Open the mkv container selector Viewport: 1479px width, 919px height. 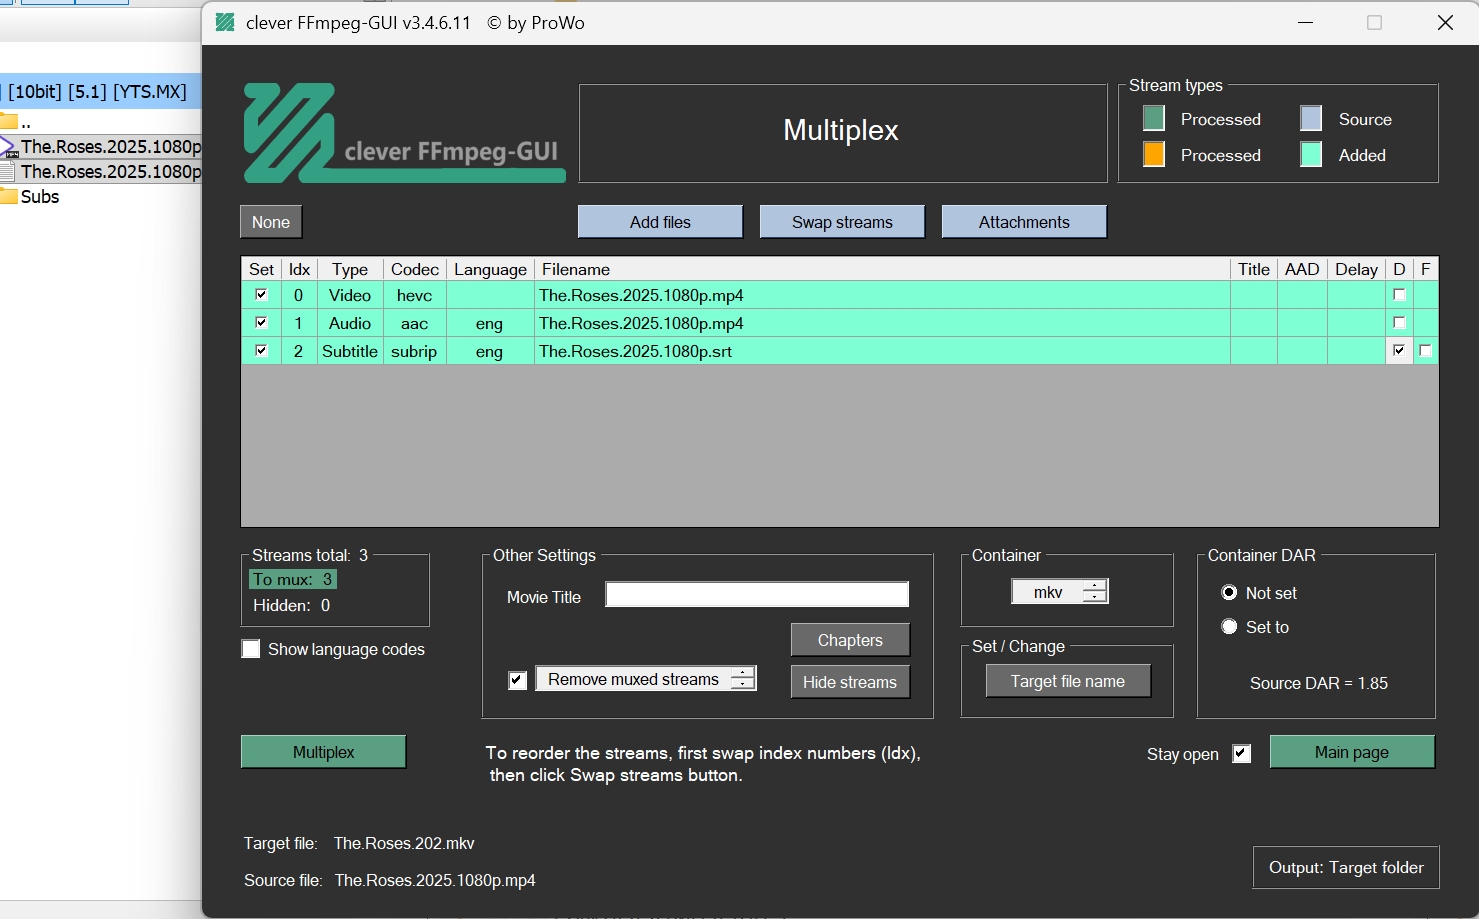coord(1059,592)
